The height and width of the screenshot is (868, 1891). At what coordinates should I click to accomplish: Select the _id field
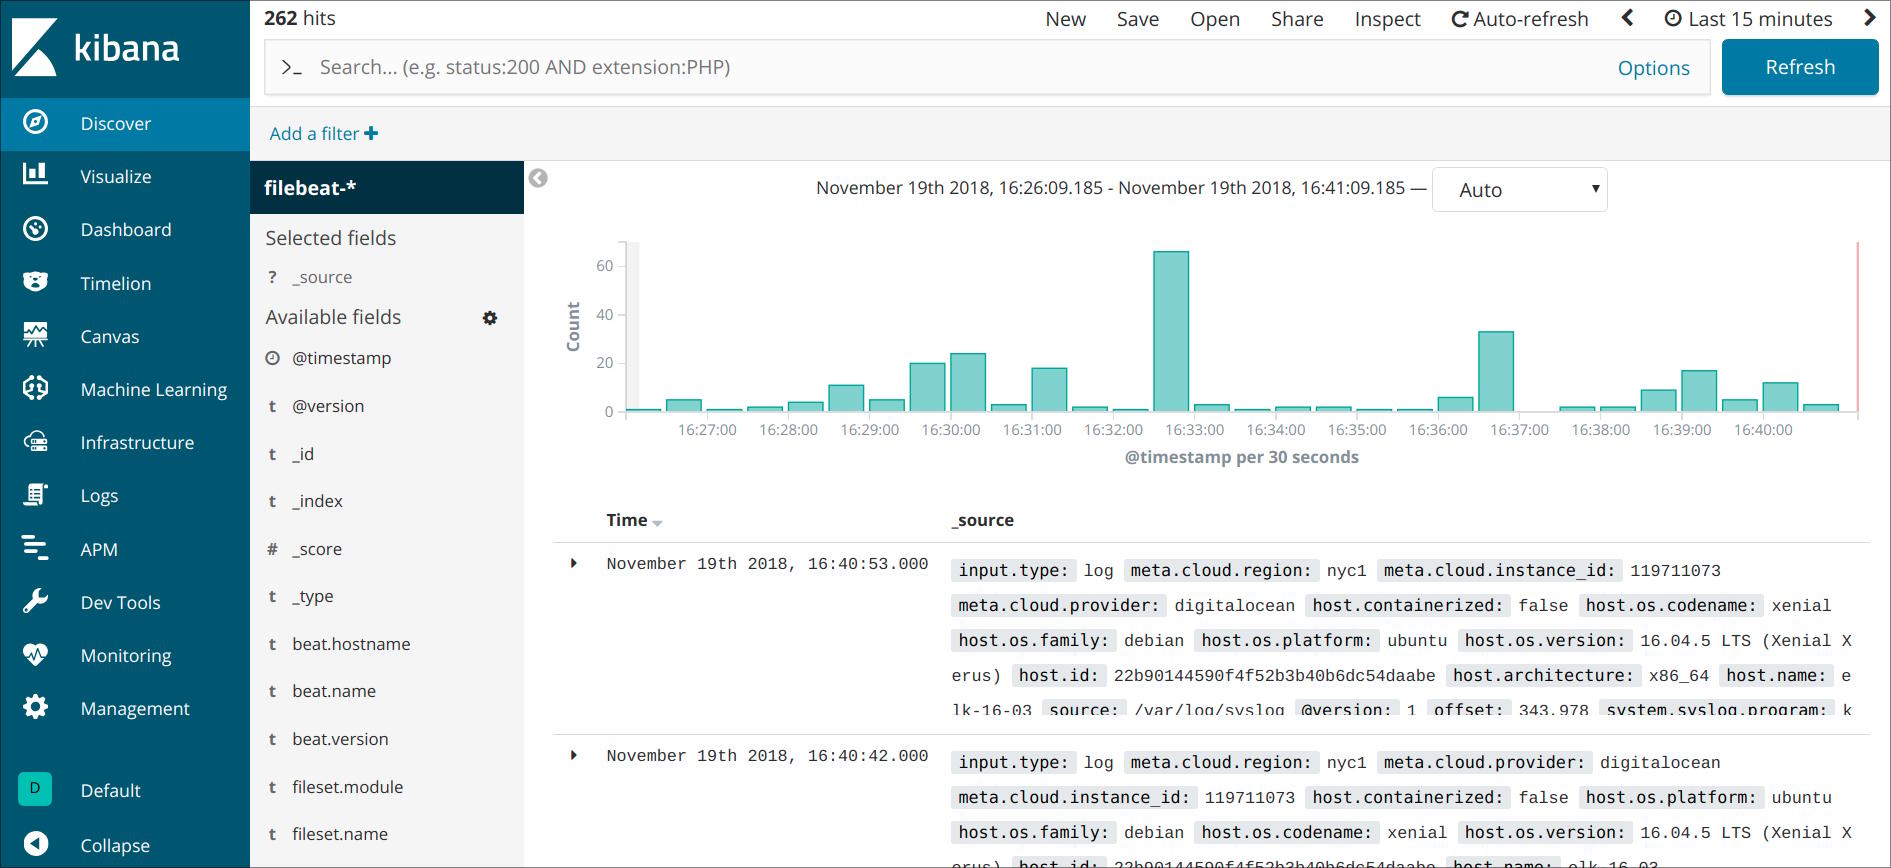(x=303, y=454)
